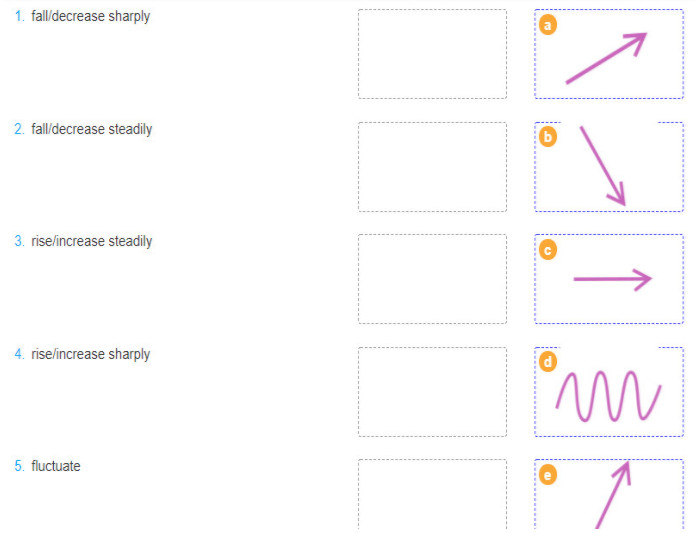Pick the horizontal right arrow in card c
This screenshot has width=695, height=533.
pos(612,279)
